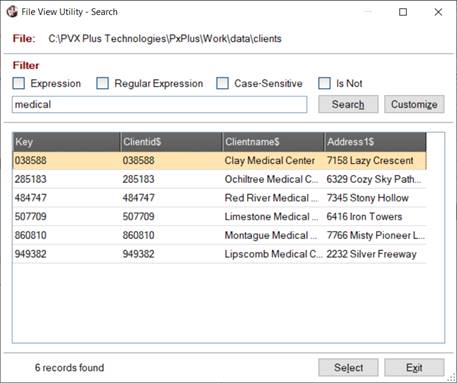Click the Select button

tap(348, 368)
